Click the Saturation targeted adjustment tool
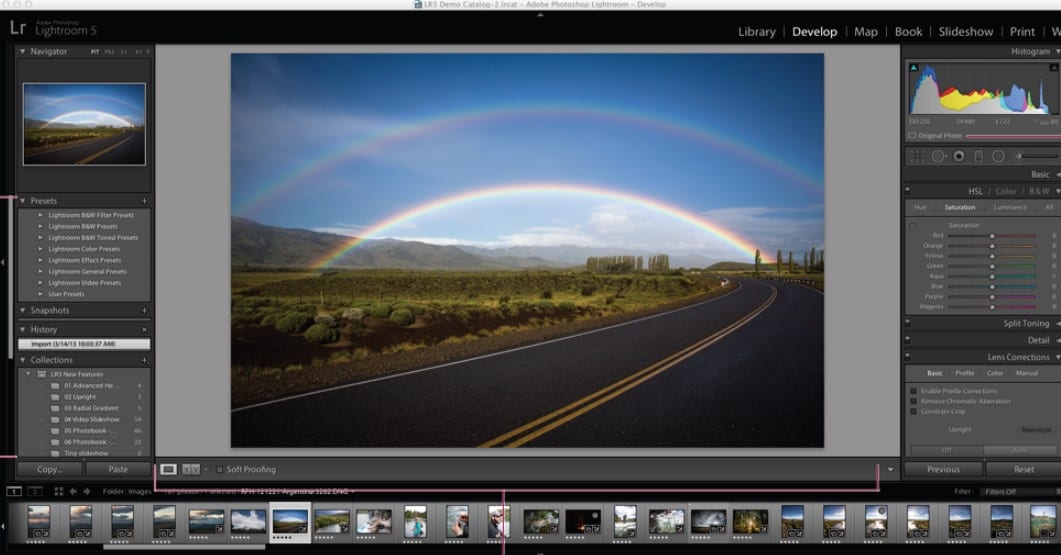This screenshot has height=555, width=1061. (x=913, y=225)
